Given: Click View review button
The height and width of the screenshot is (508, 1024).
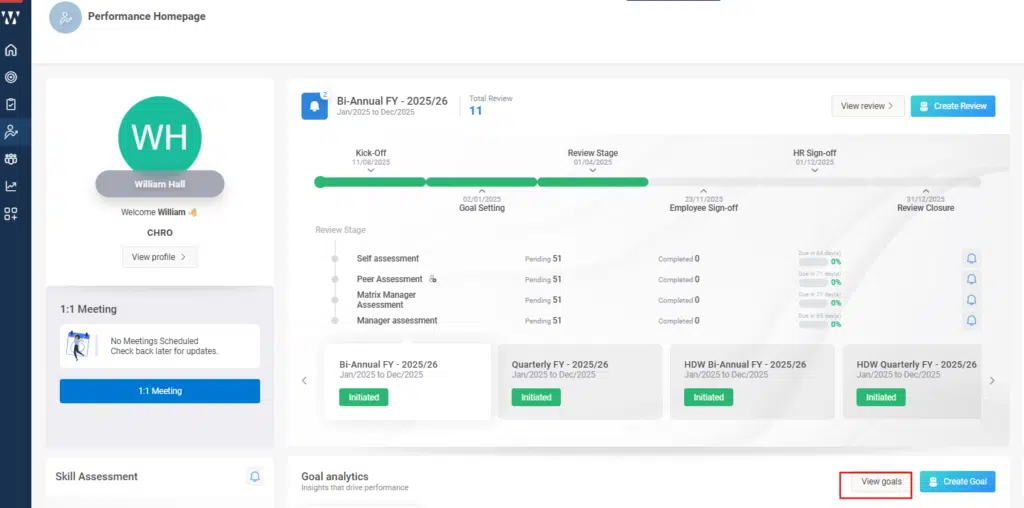Looking at the screenshot, I should pos(867,106).
